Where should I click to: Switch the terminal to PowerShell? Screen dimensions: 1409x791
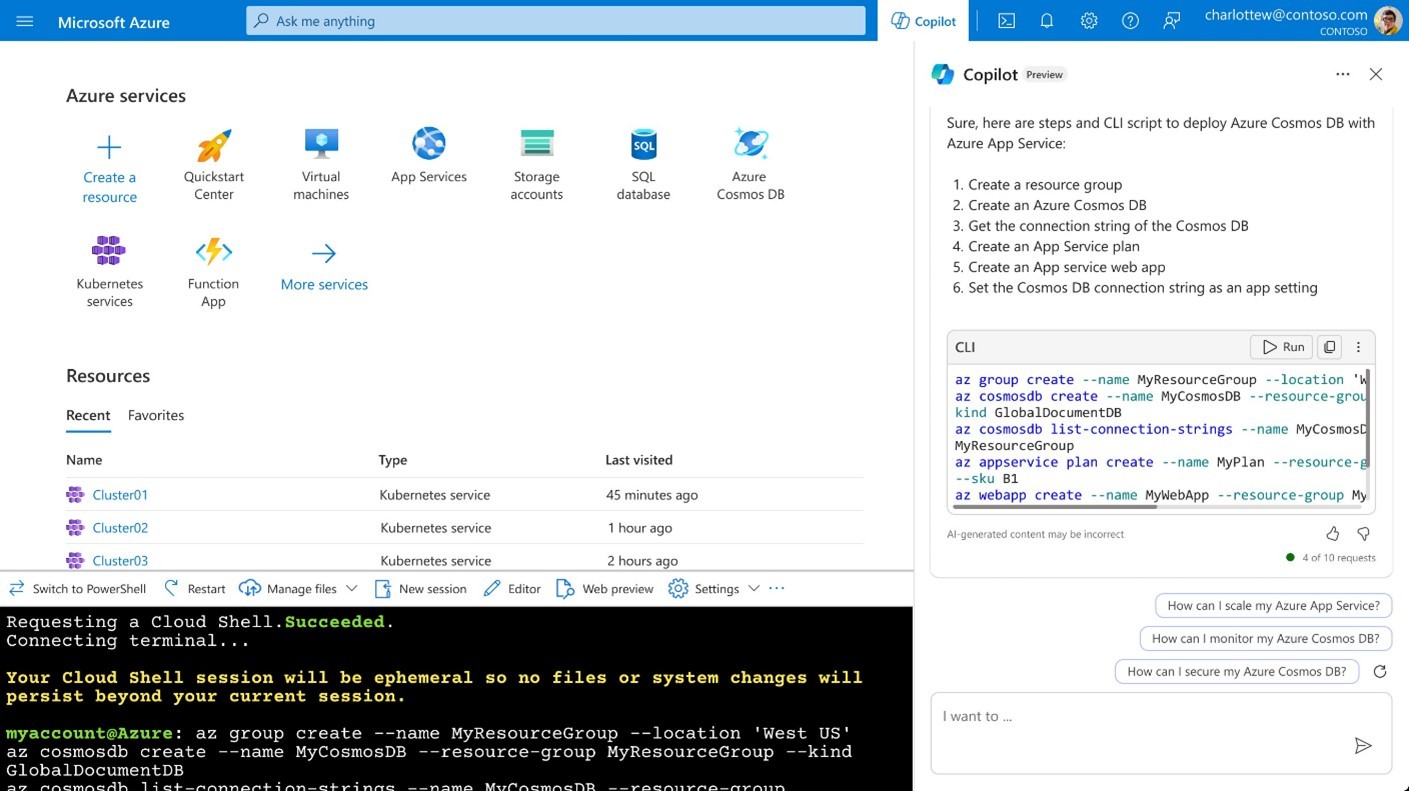77,588
